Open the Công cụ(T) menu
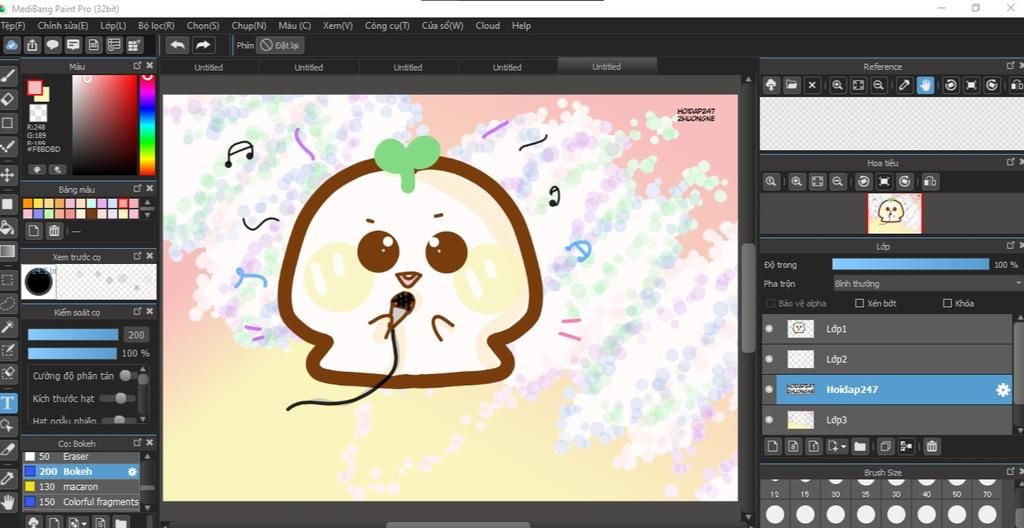The height and width of the screenshot is (528, 1024). tap(387, 25)
